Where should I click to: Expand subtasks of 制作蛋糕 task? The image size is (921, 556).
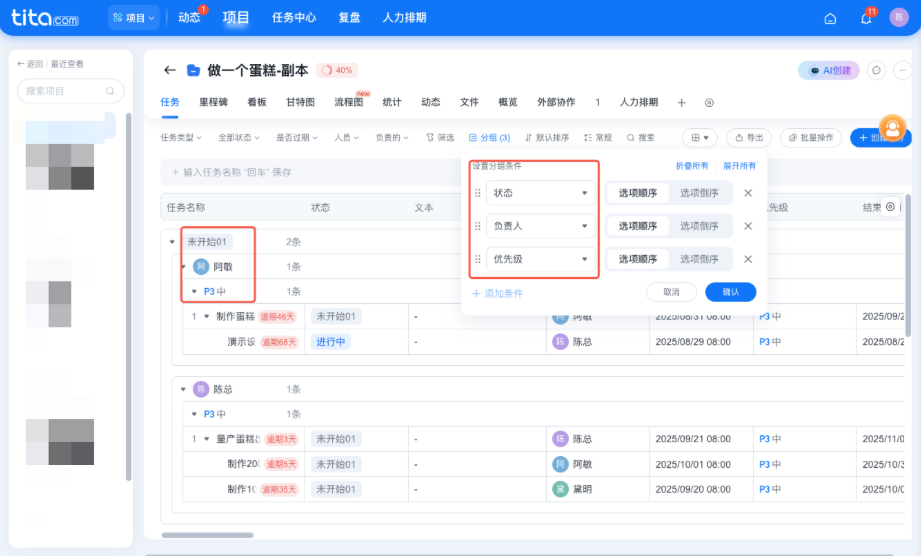pyautogui.click(x=207, y=316)
